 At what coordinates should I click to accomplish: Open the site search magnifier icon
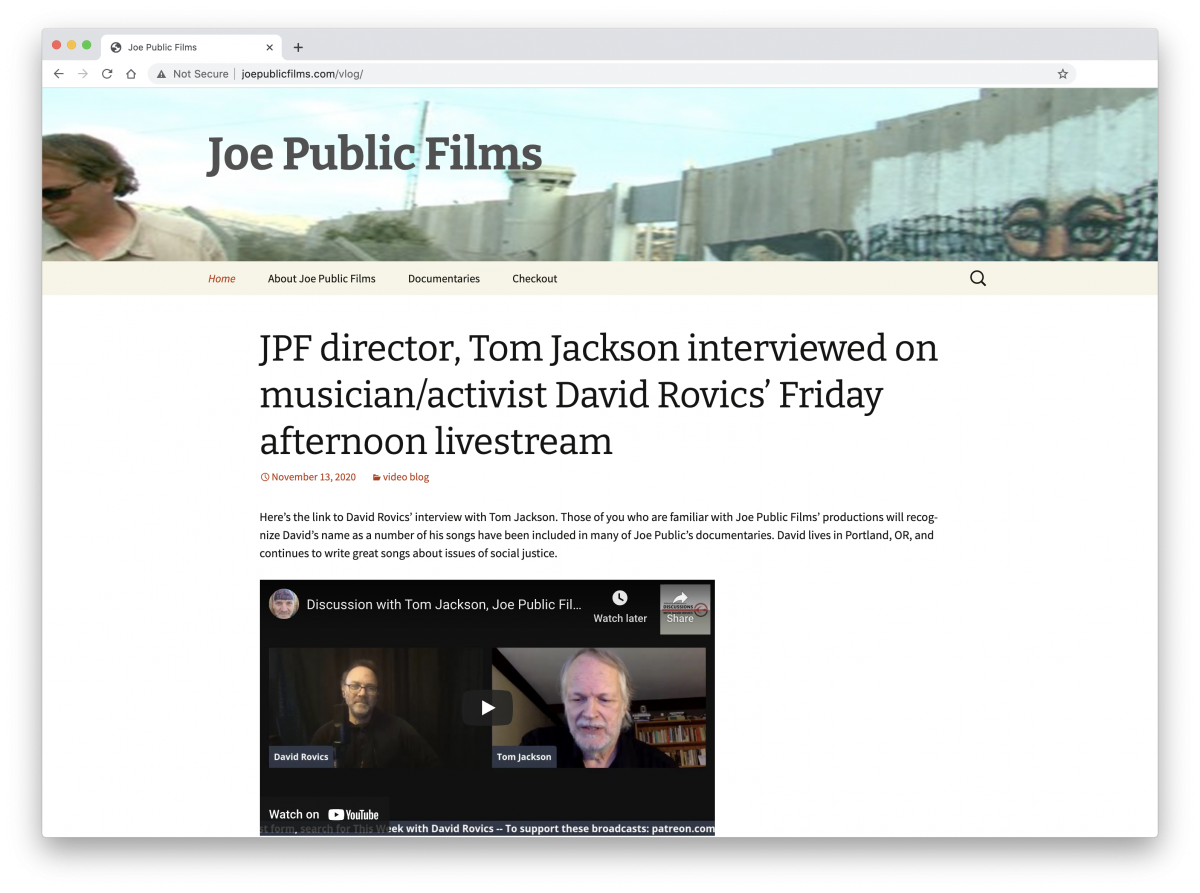tap(978, 279)
